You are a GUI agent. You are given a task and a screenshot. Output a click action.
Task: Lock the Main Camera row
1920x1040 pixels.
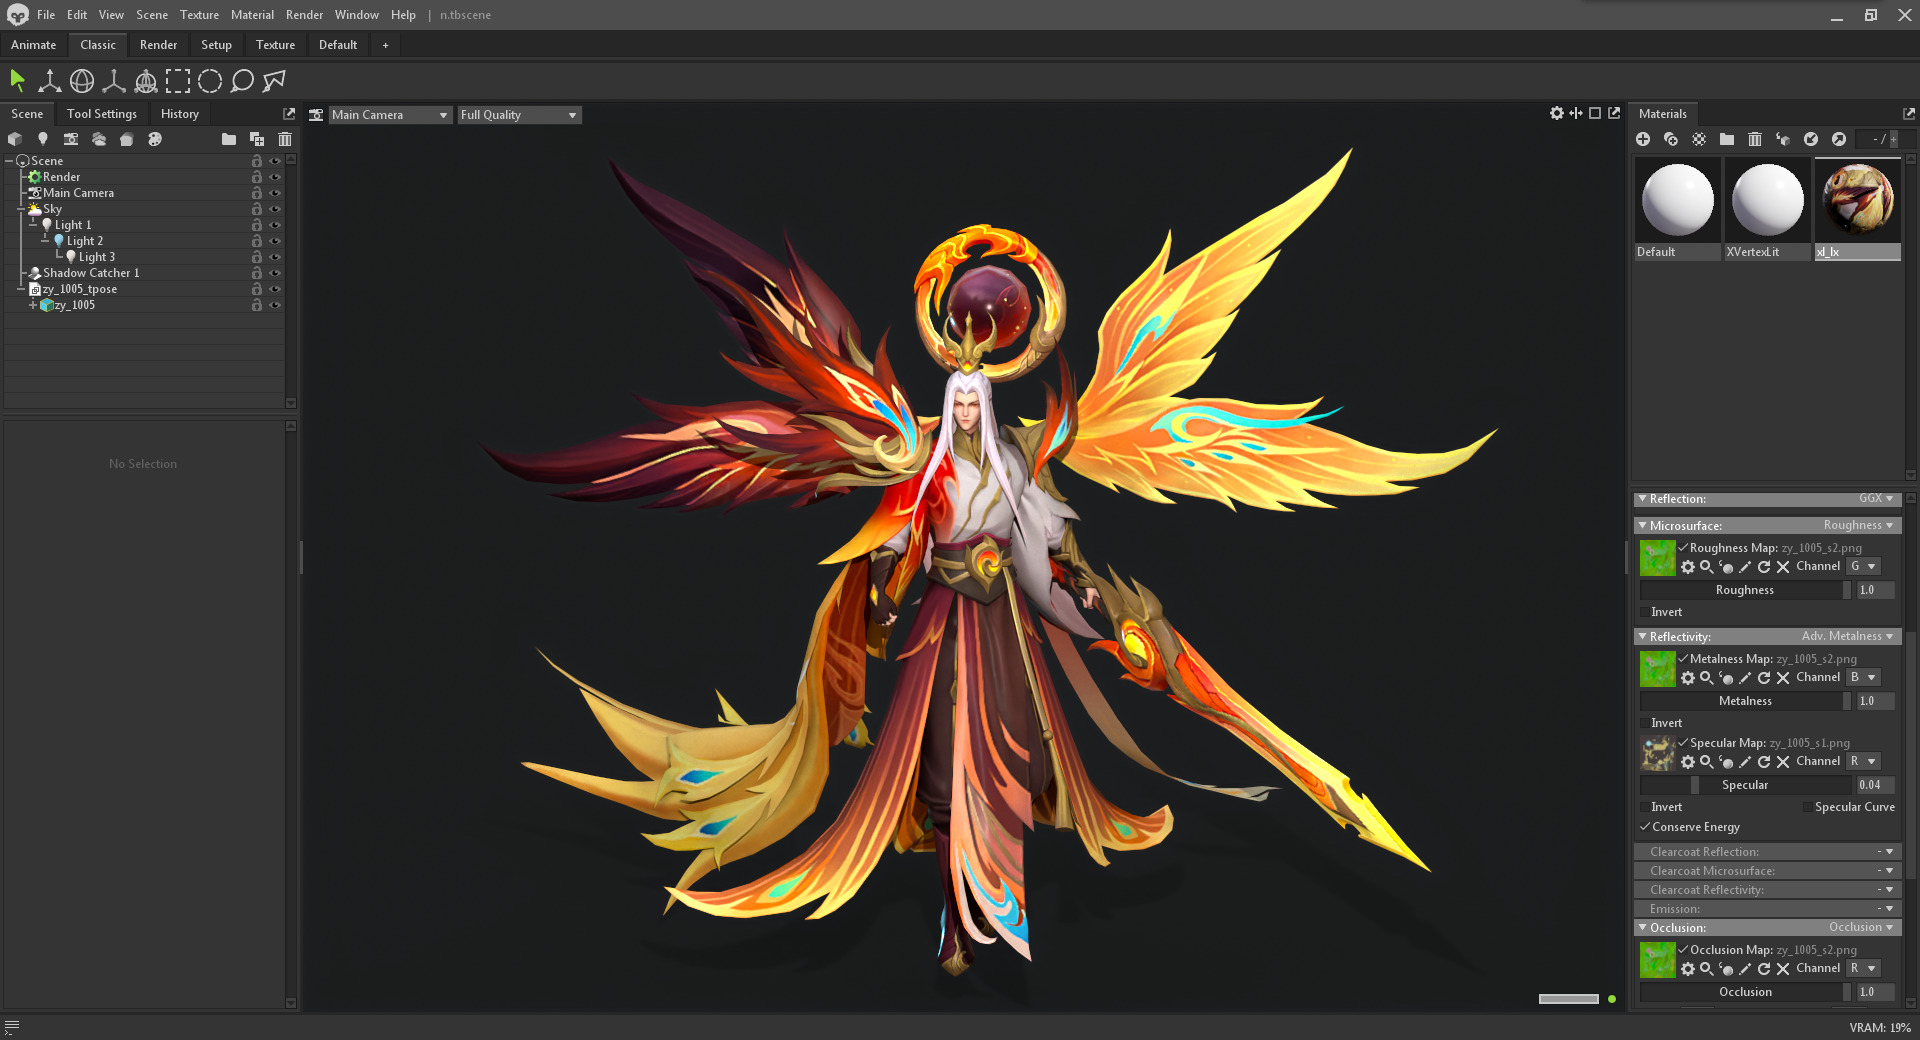tap(257, 193)
